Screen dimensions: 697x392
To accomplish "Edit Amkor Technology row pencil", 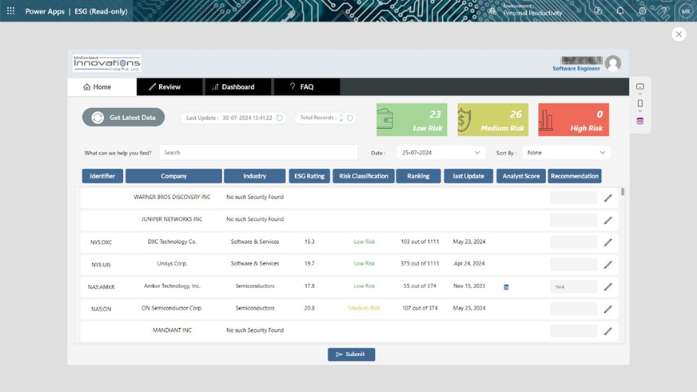I will pyautogui.click(x=608, y=287).
